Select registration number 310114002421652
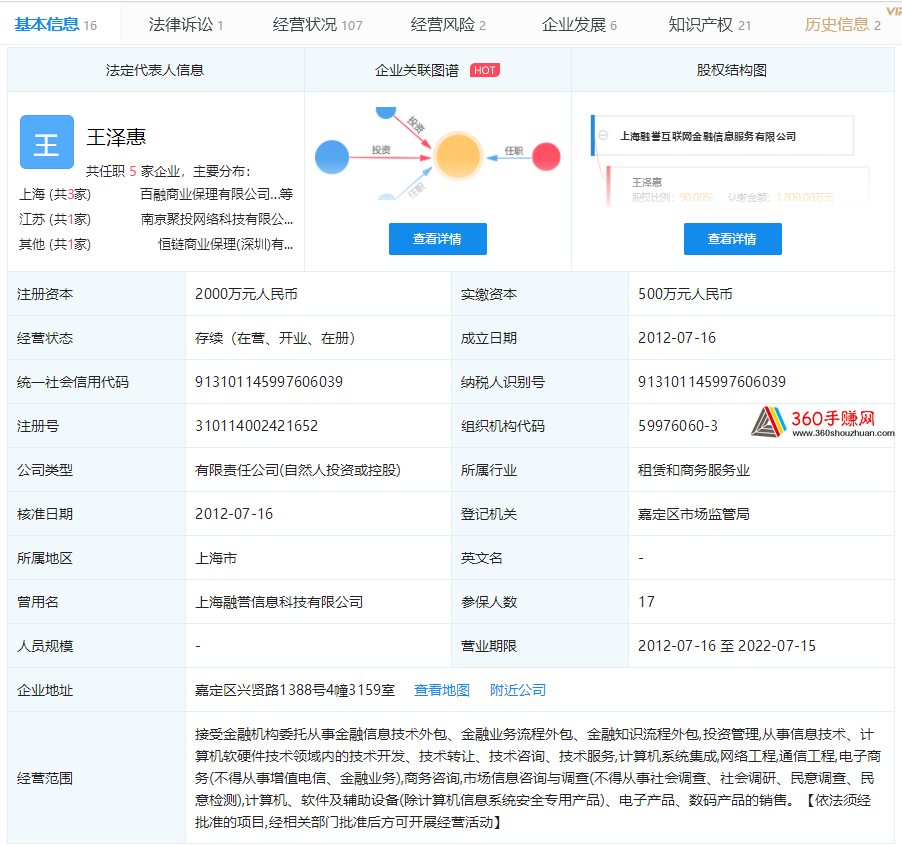The height and width of the screenshot is (845, 902). pos(257,426)
